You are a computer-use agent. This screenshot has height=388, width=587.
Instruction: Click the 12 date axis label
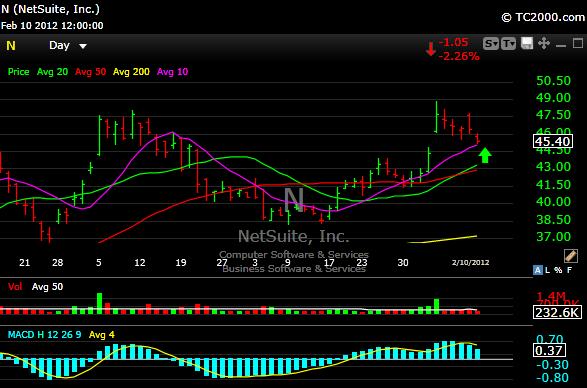(140, 263)
